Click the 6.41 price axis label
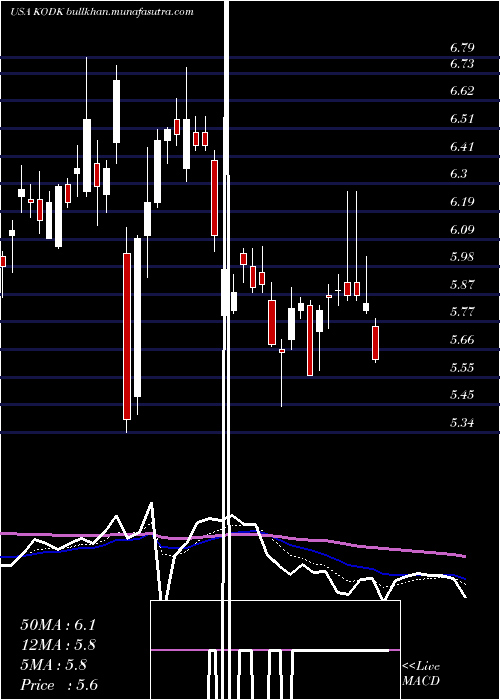The image size is (500, 700). pyautogui.click(x=462, y=146)
